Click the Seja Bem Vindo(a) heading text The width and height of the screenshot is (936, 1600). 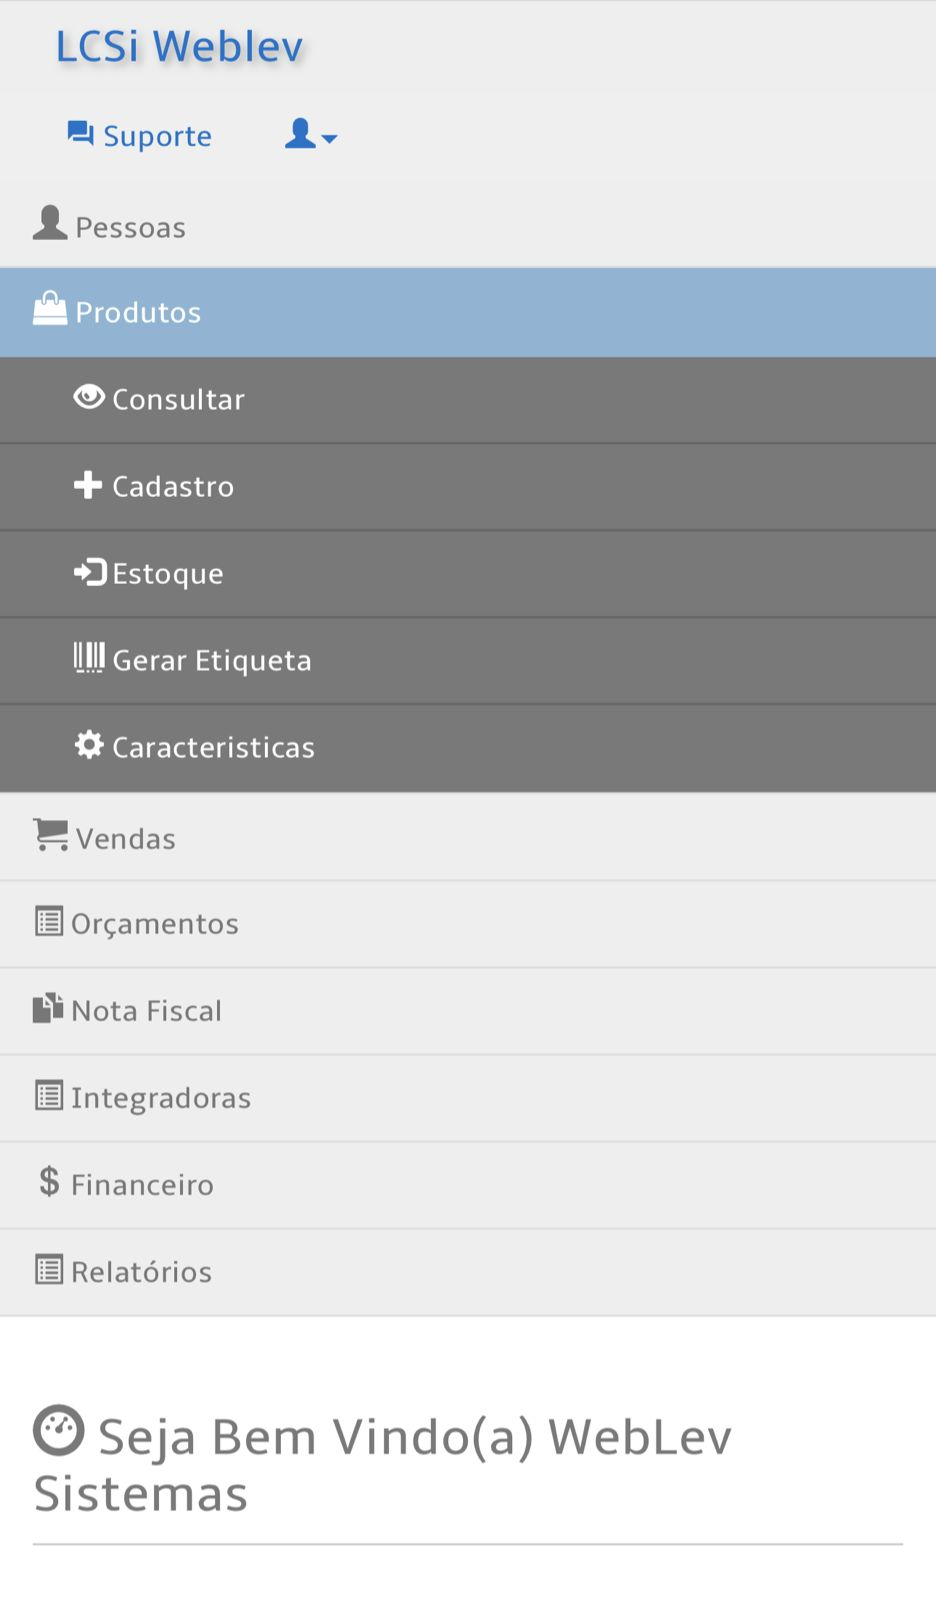(414, 1438)
